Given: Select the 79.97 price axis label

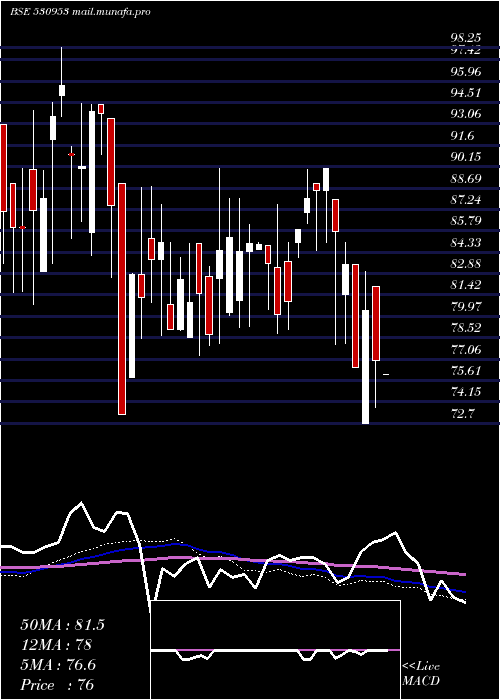Looking at the screenshot, I should pos(466,307).
